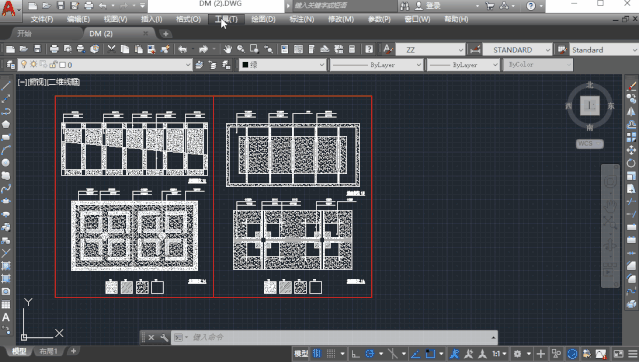Select the Multiline Text A tool
Image resolution: width=639 pixels, height=362 pixels.
pyautogui.click(x=6, y=317)
